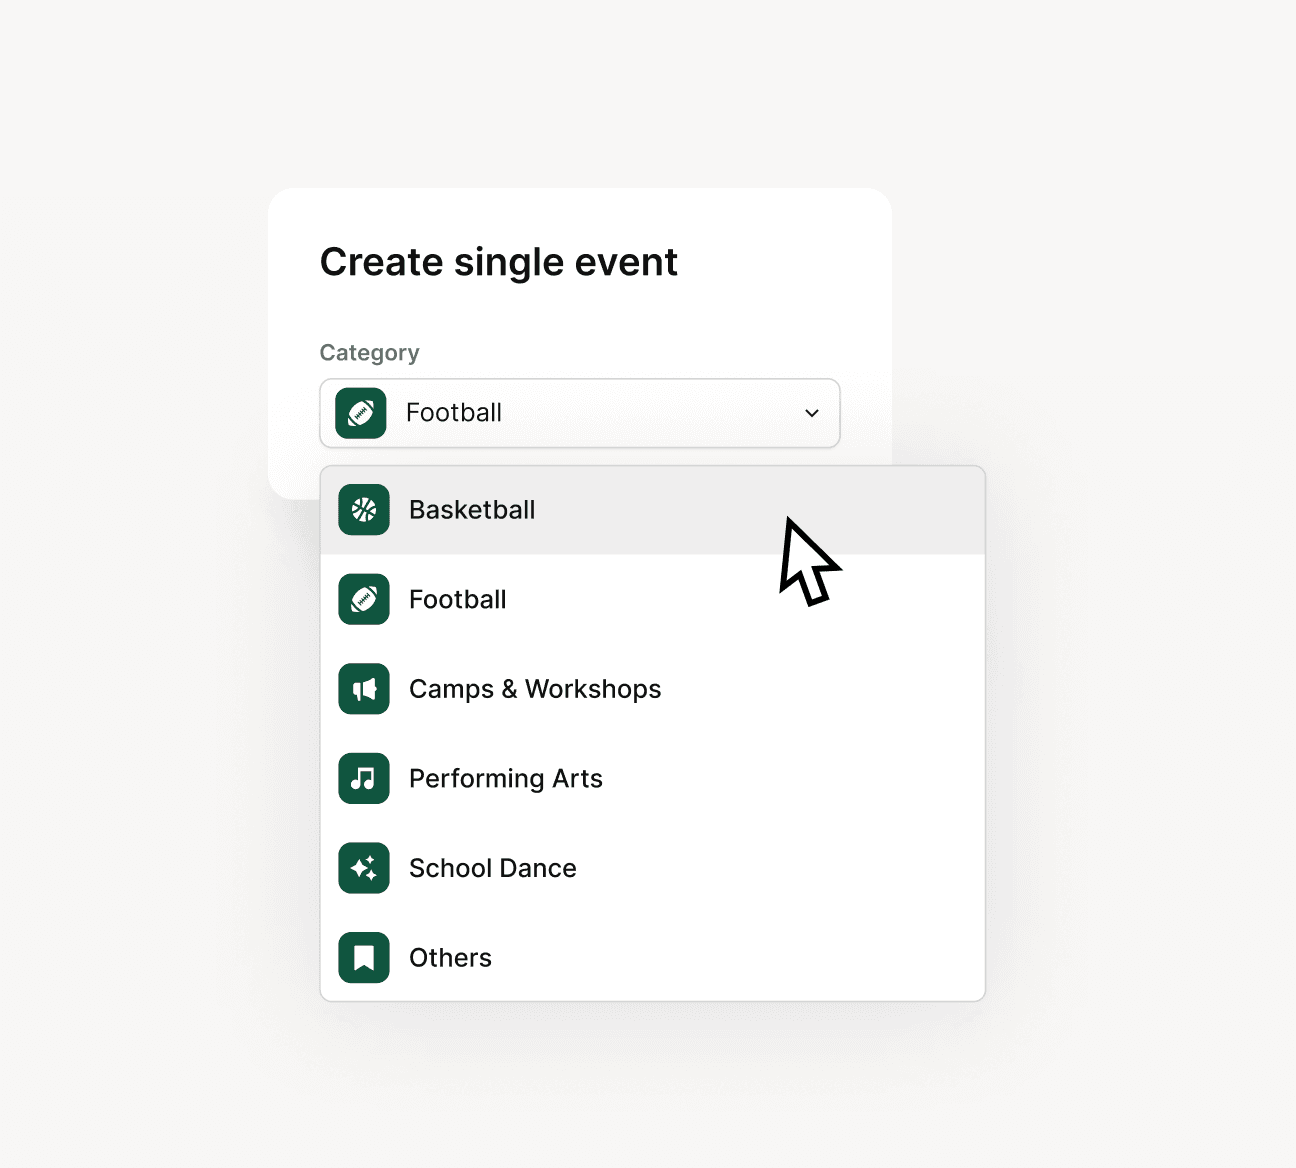Open the Category combo box showing Football
Image resolution: width=1296 pixels, height=1168 pixels.
point(580,413)
